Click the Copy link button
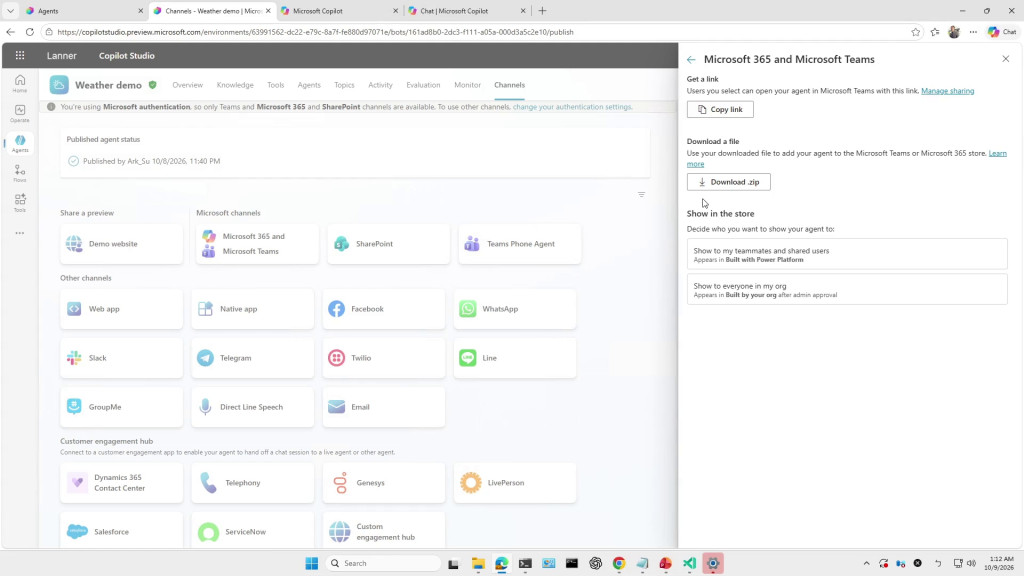This screenshot has height=576, width=1024. (x=720, y=109)
